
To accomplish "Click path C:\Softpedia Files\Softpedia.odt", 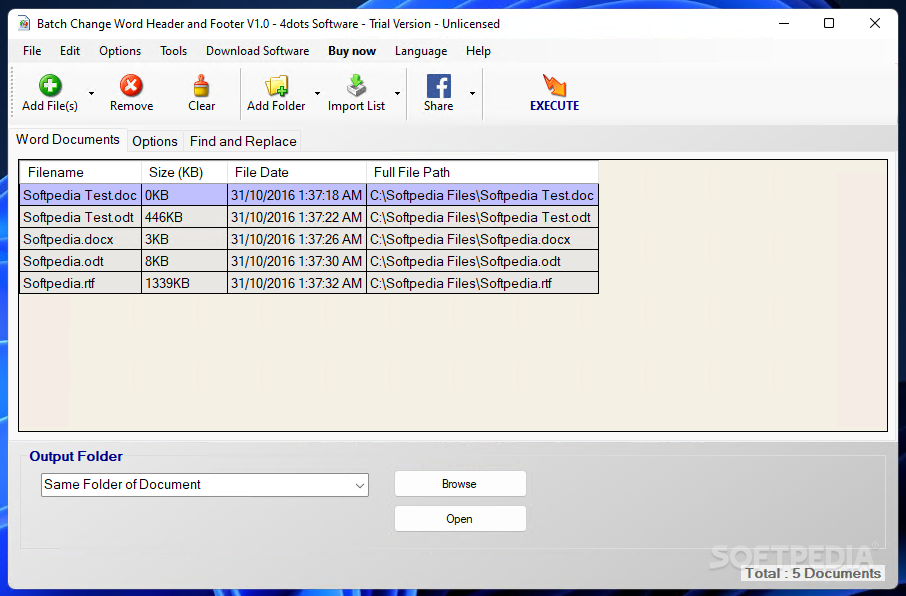I will [x=482, y=261].
